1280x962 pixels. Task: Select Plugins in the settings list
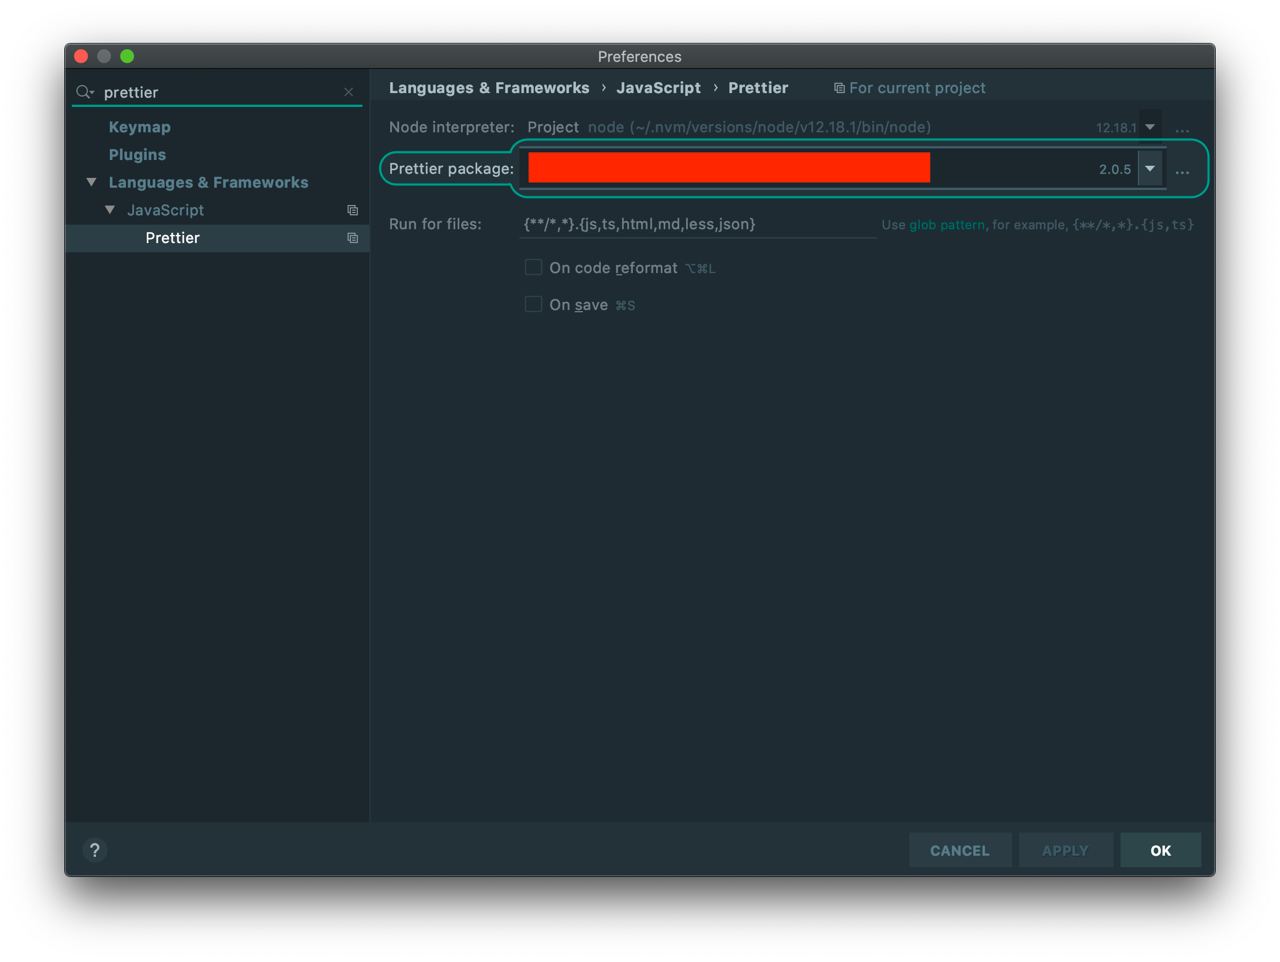137,155
